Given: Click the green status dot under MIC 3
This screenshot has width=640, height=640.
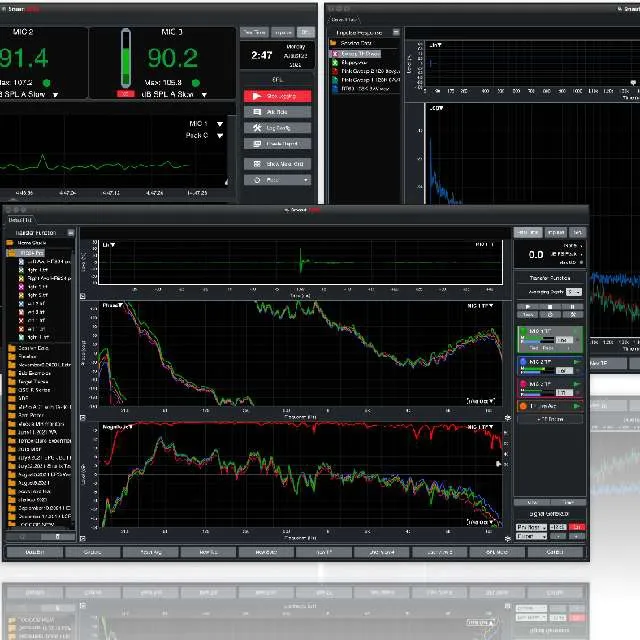Looking at the screenshot, I should pos(196,82).
